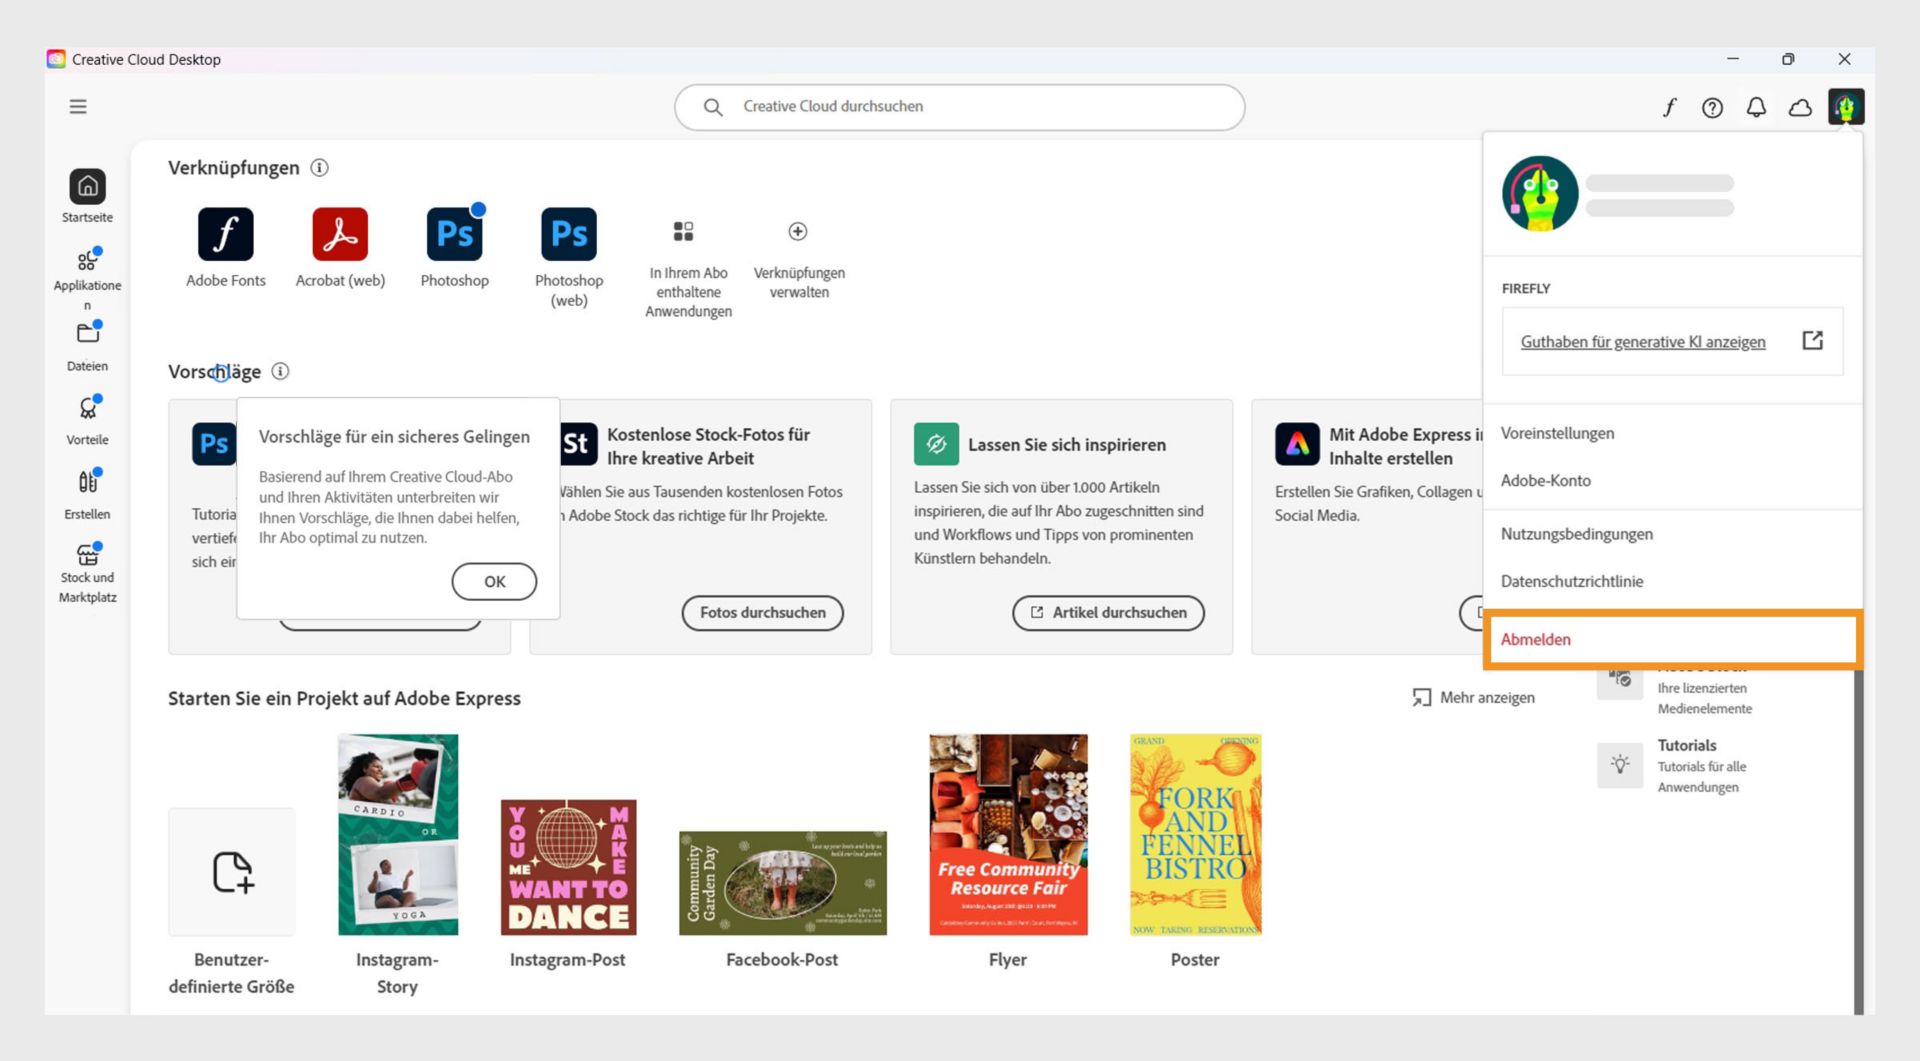Click the Verknüpfungen verwalten plus icon
This screenshot has width=1920, height=1061.
pos(798,231)
